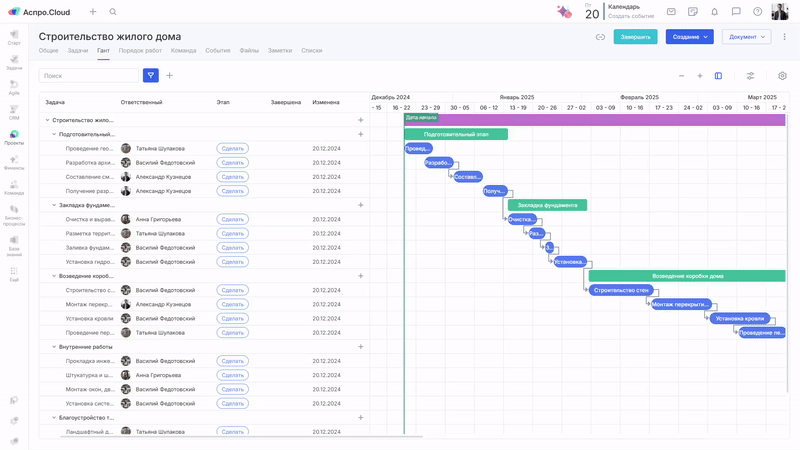The image size is (800, 450).
Task: Expand the Документ dropdown
Action: [746, 37]
